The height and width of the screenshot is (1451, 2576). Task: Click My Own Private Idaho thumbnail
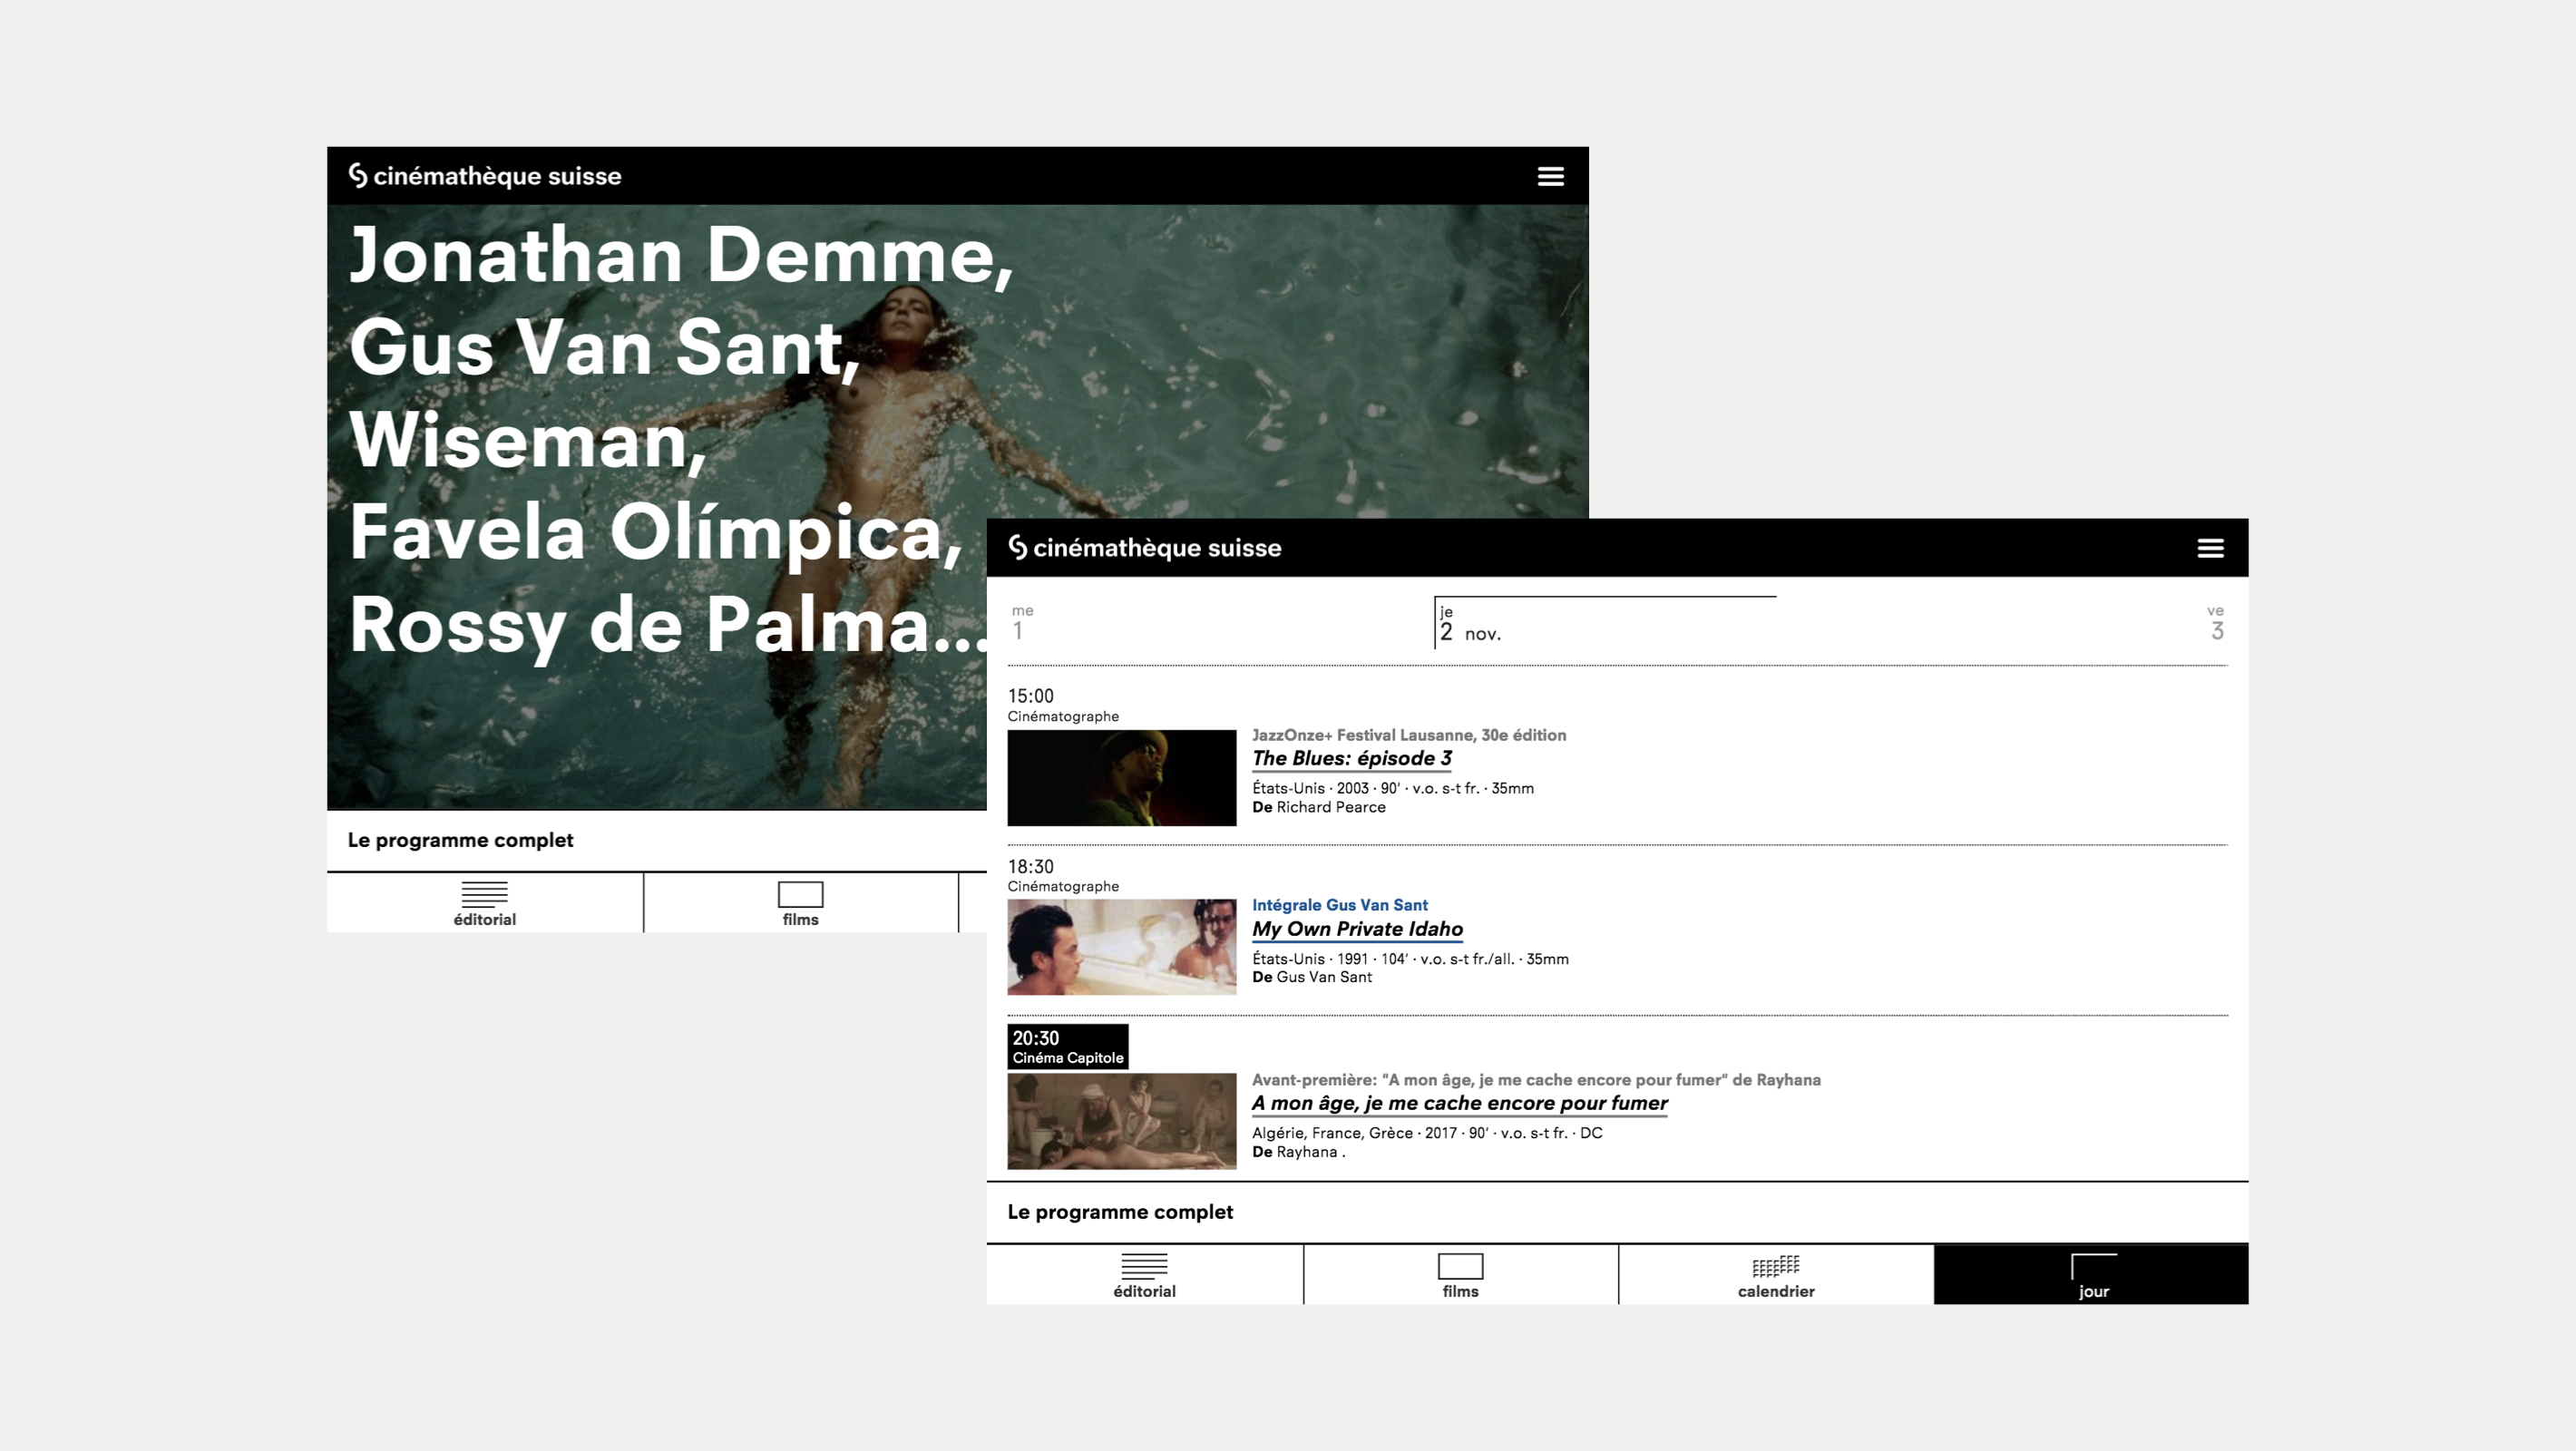tap(1121, 947)
